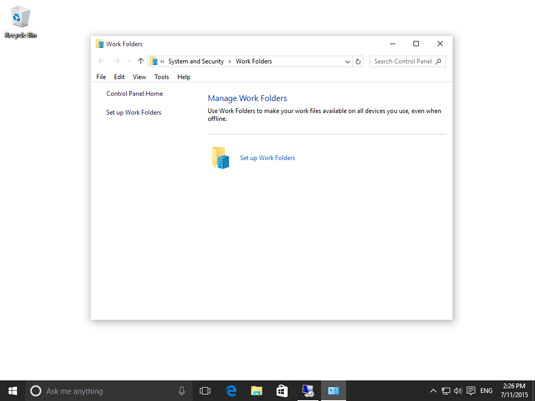Maximize the Work Folders window

416,44
